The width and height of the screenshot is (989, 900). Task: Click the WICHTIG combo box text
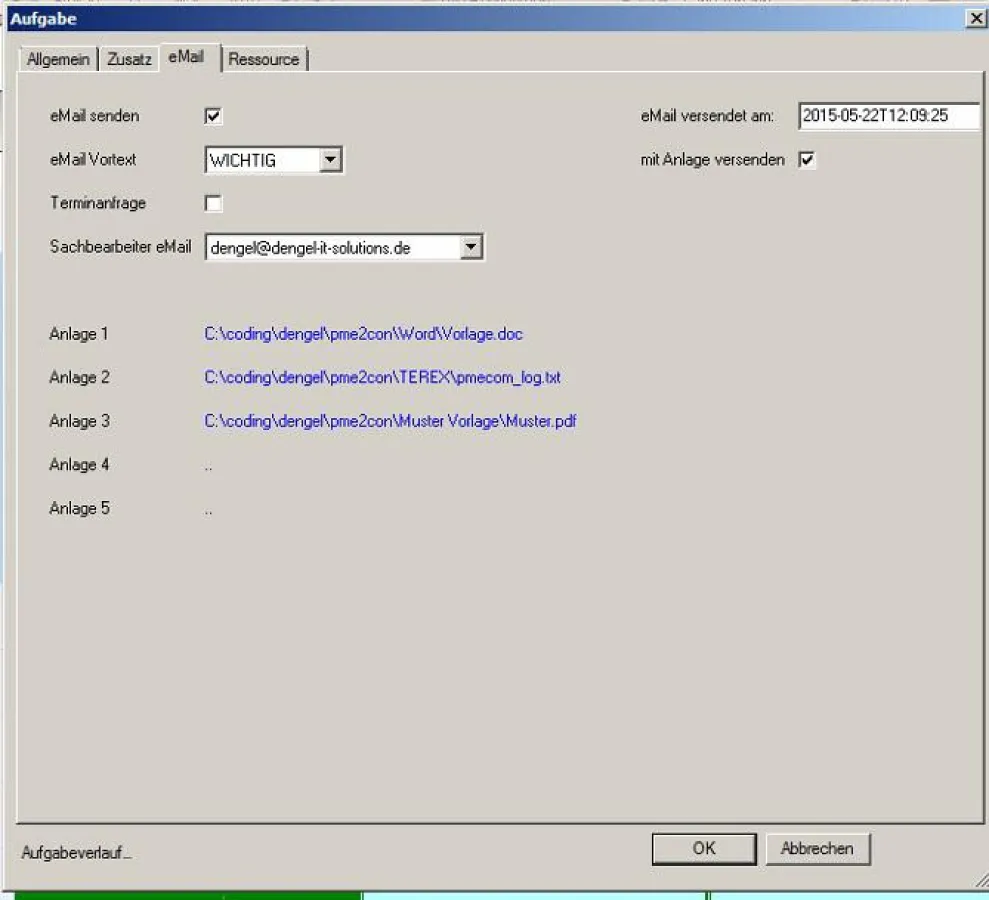(260, 160)
